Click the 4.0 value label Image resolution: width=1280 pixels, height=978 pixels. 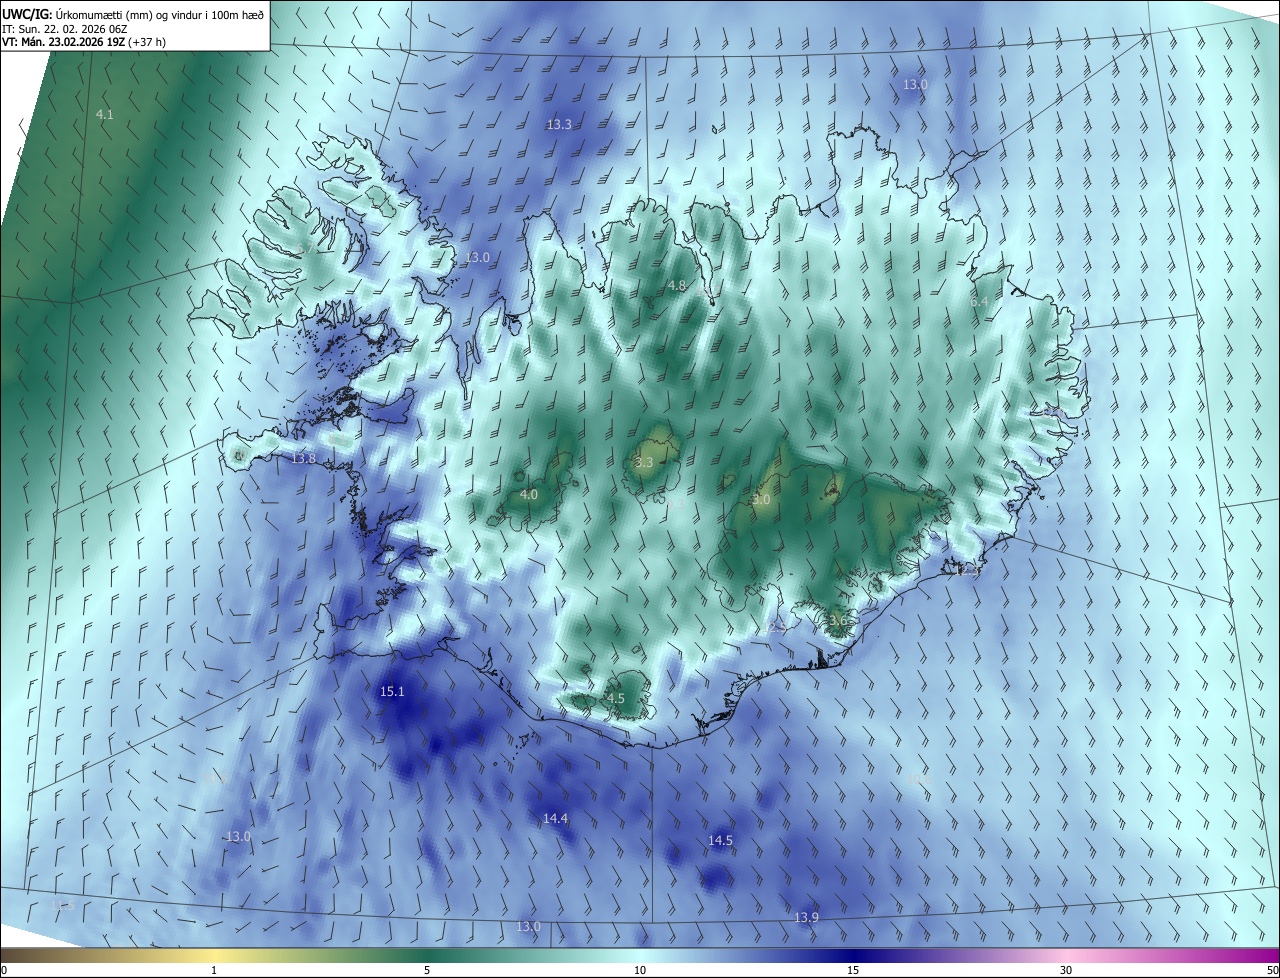coord(529,494)
